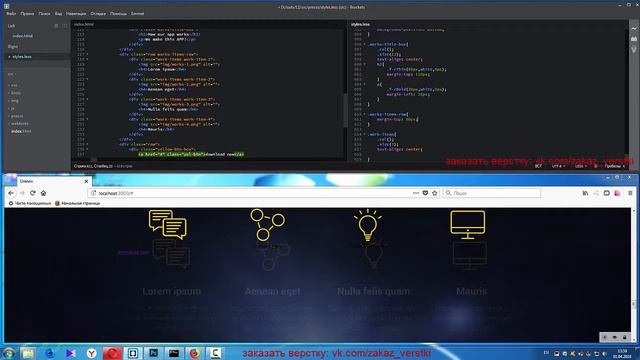Open index.html in the file tree

coord(21,131)
